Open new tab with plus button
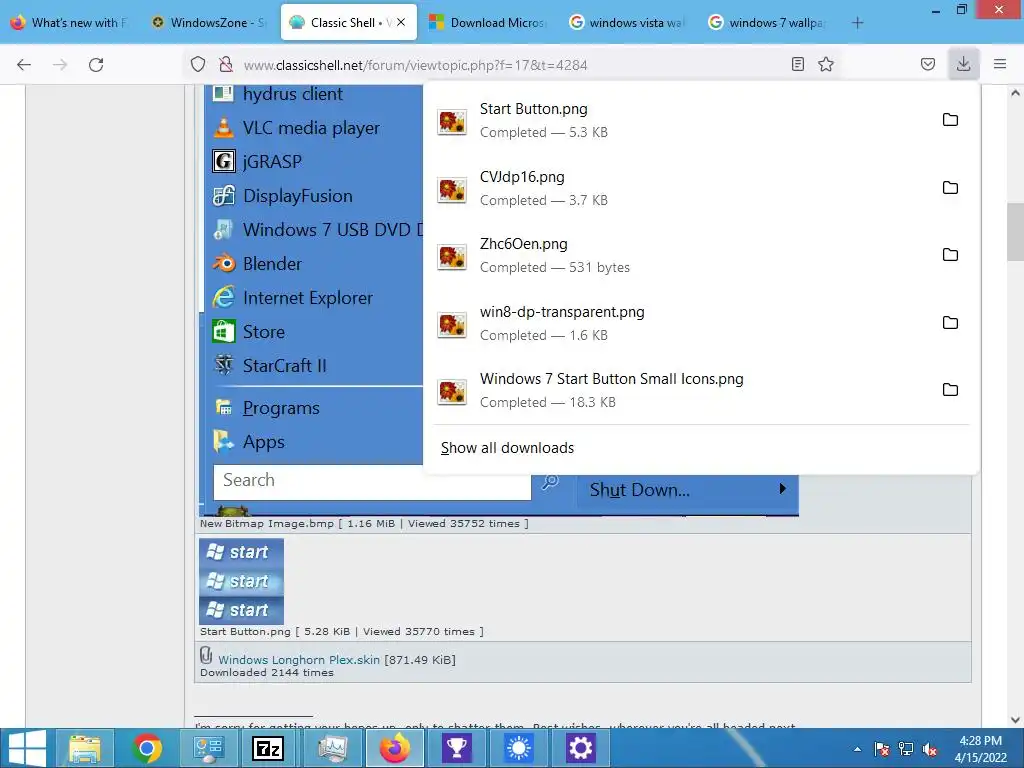The width and height of the screenshot is (1024, 768). coord(857,23)
